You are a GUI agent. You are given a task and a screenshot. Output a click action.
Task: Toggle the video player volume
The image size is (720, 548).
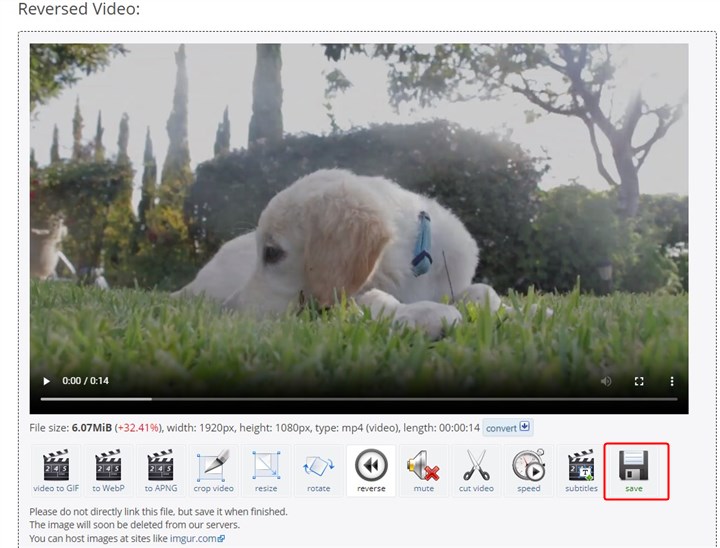606,381
